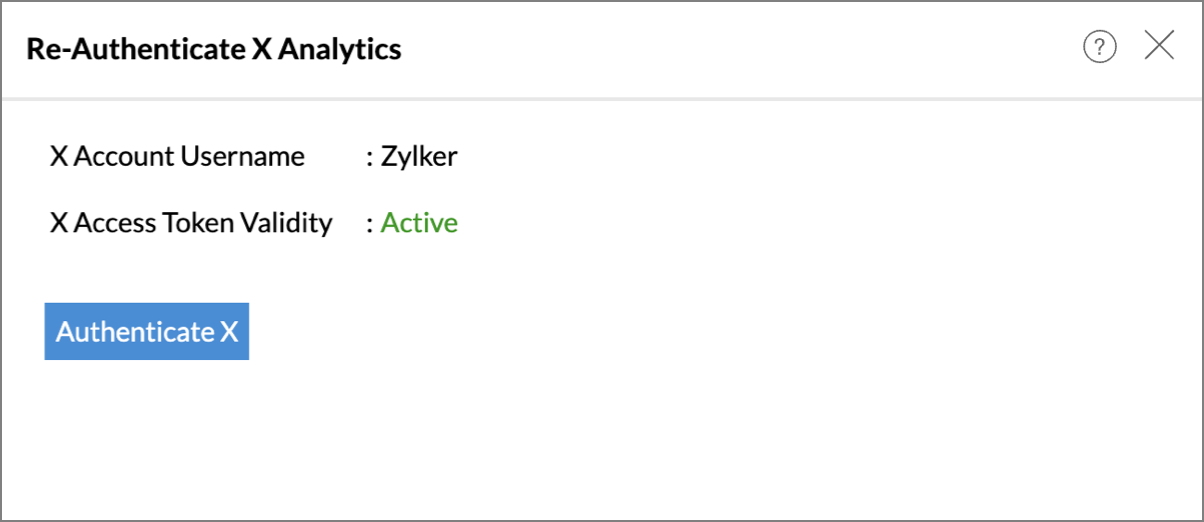
Task: Start X re-authentication with the blue button
Action: pos(147,331)
